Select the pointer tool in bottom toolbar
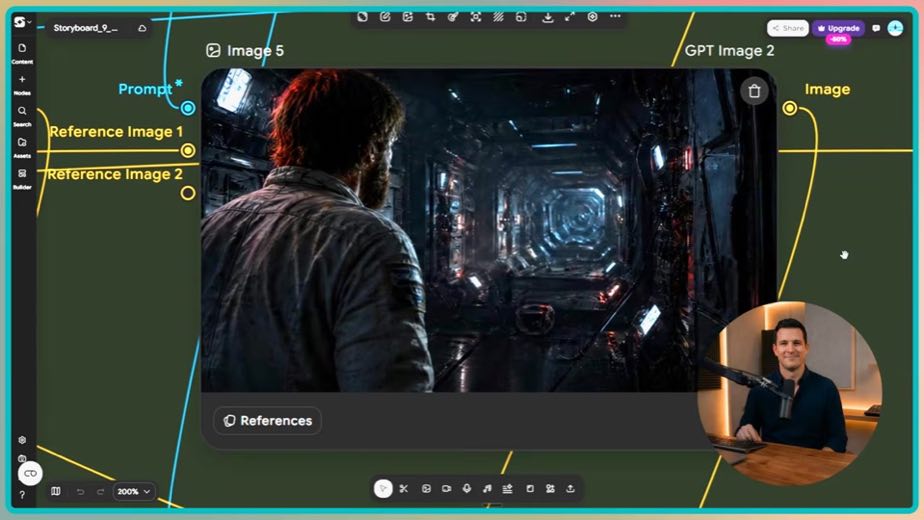 pyautogui.click(x=383, y=488)
